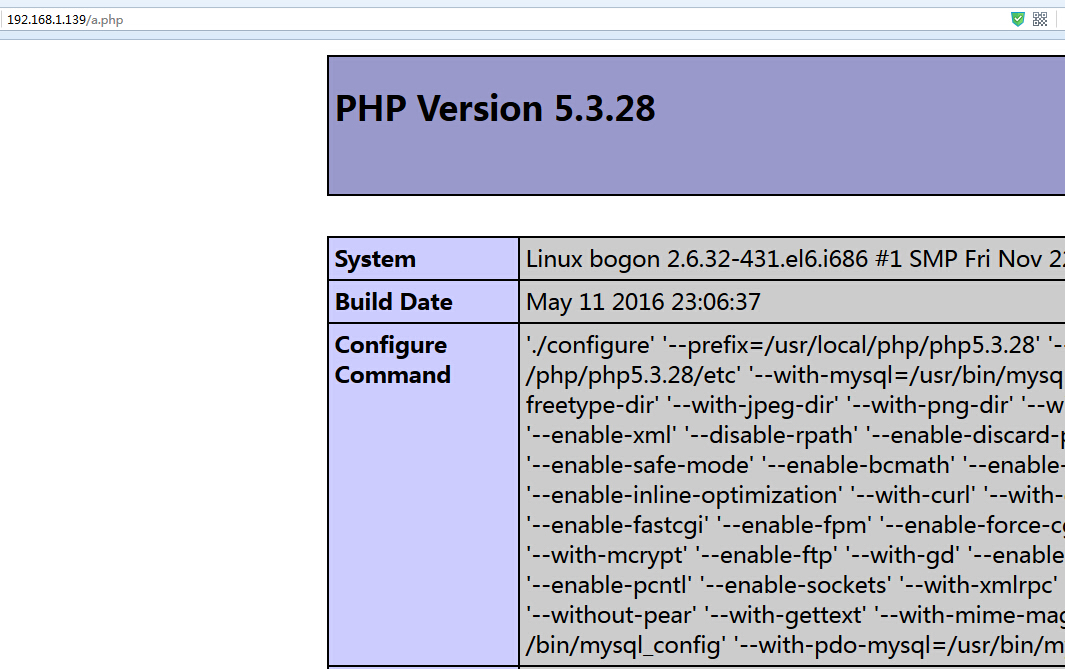Viewport: 1065px width, 669px height.
Task: Click the './configure' text in command
Action: [591, 345]
